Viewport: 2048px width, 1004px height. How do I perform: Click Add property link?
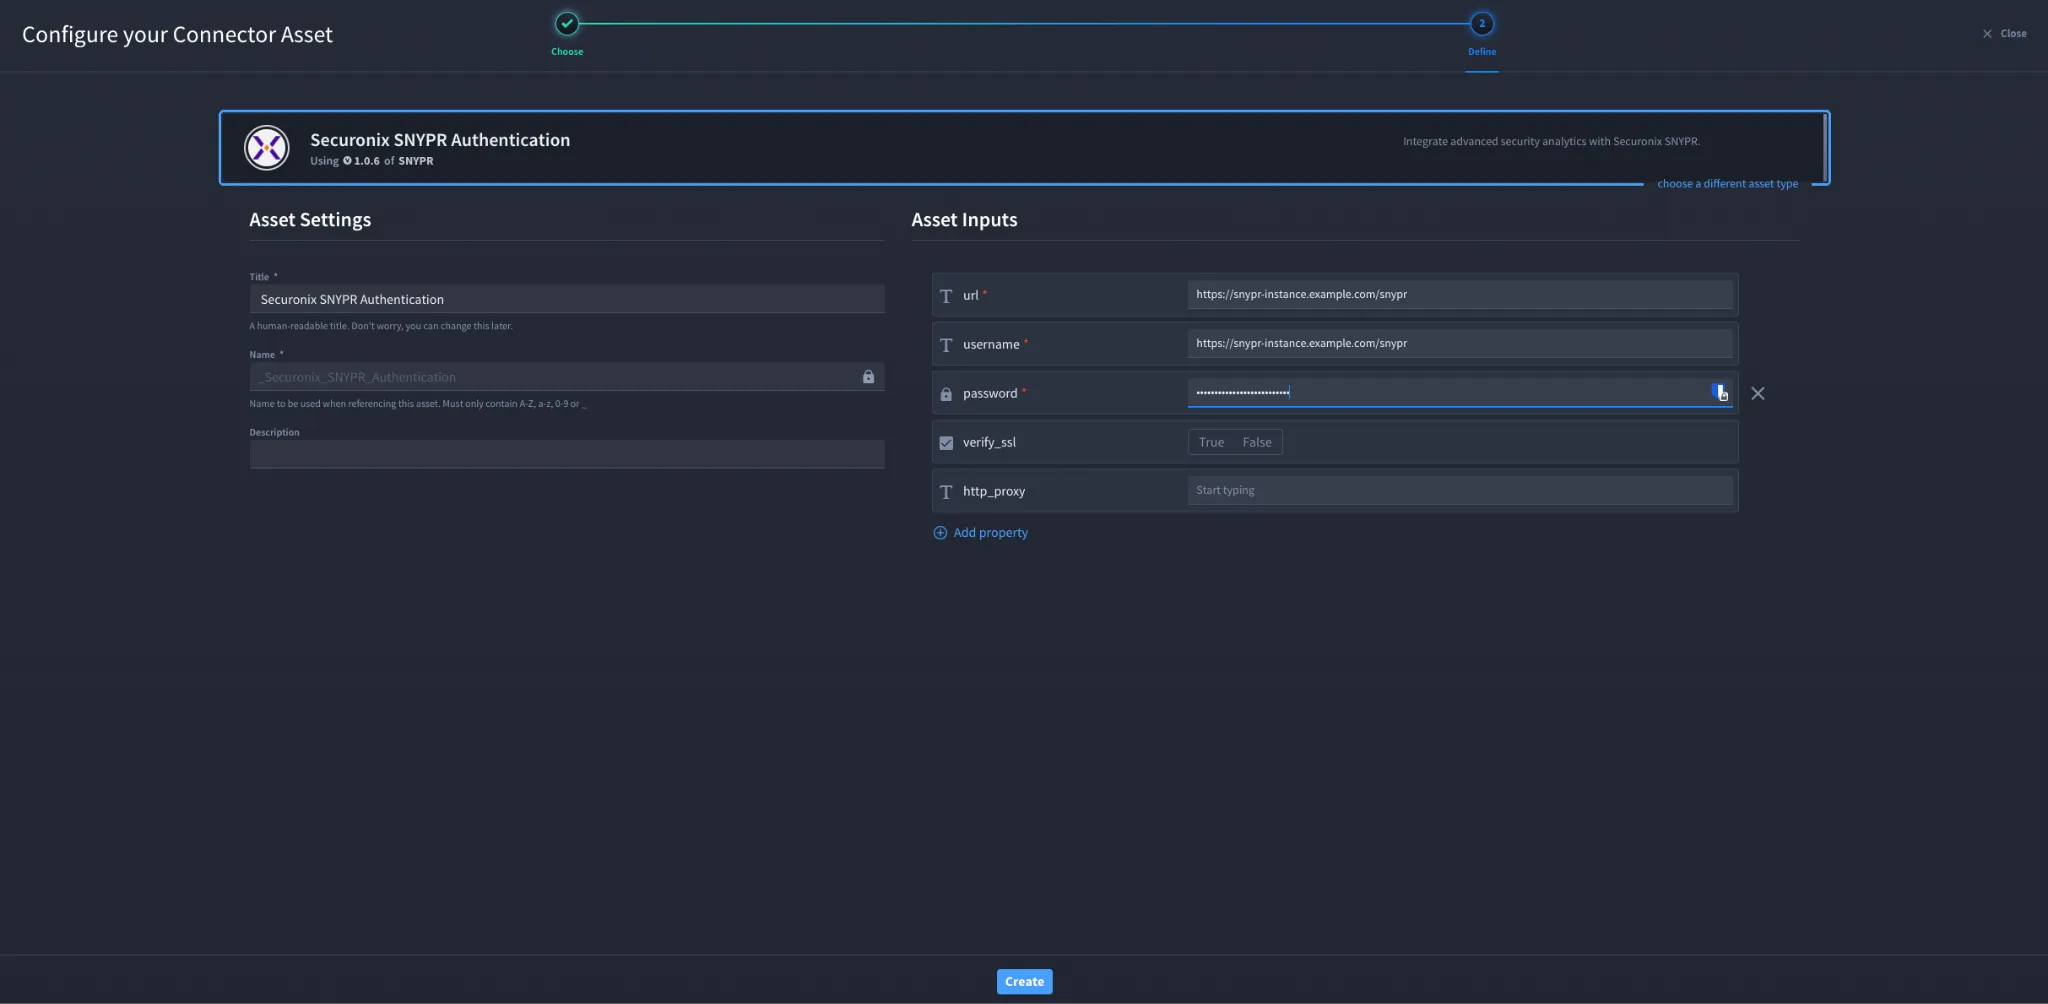(990, 533)
